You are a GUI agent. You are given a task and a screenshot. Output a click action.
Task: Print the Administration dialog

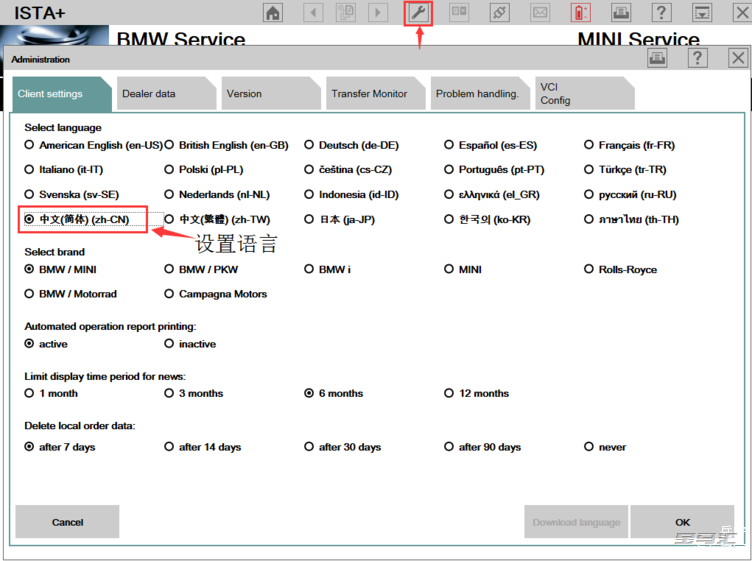(x=657, y=58)
